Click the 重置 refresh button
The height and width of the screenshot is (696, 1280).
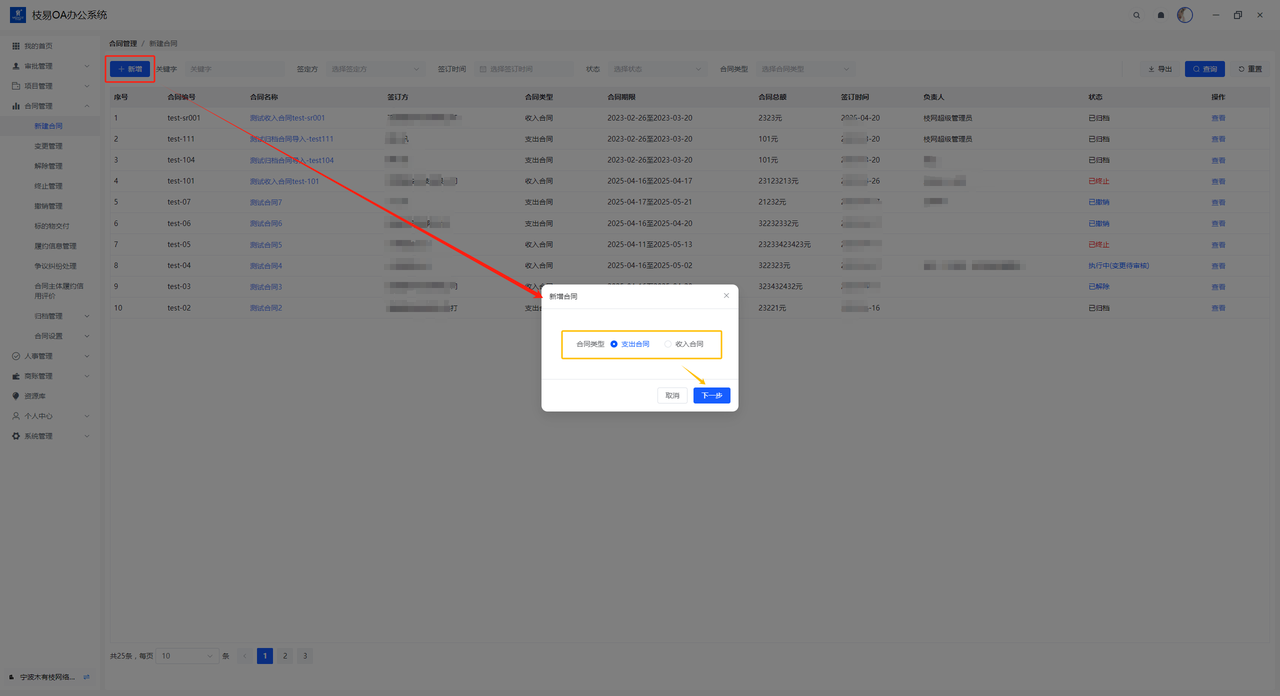coord(1249,69)
